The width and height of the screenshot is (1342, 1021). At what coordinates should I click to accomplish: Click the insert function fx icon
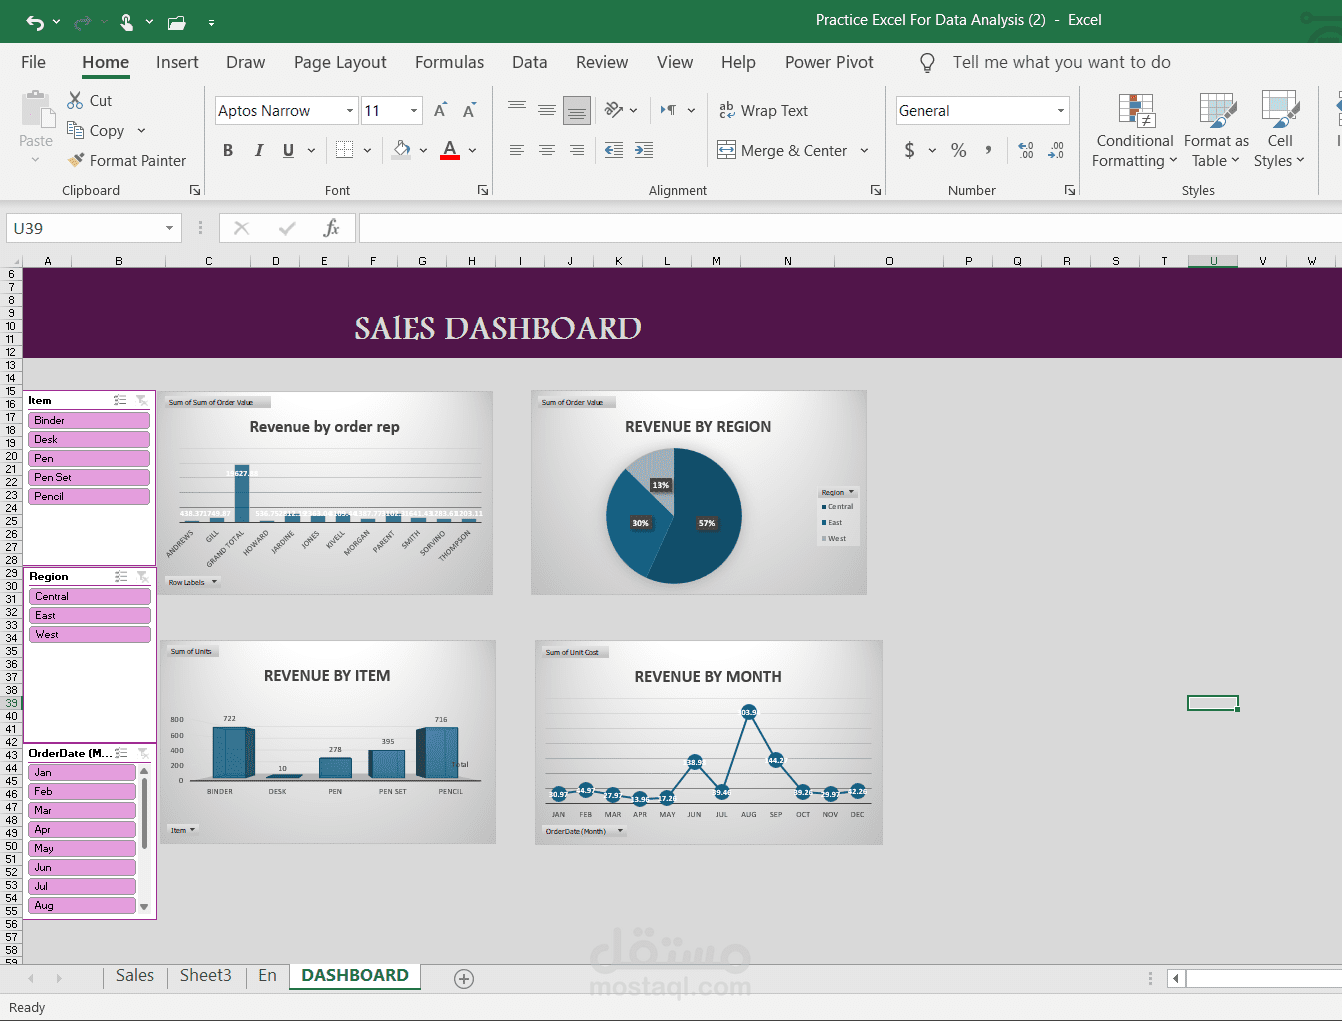coord(331,228)
